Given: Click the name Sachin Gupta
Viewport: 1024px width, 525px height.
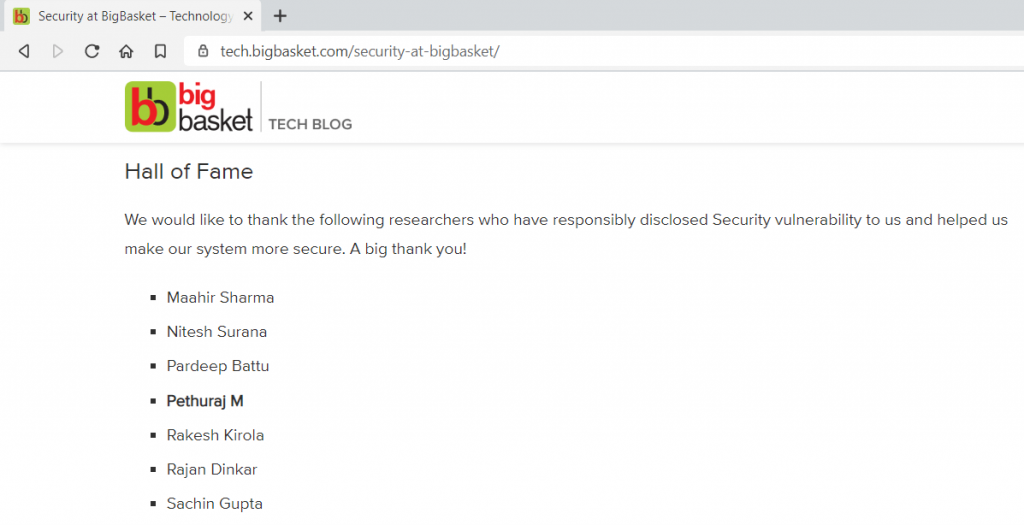Looking at the screenshot, I should (214, 503).
